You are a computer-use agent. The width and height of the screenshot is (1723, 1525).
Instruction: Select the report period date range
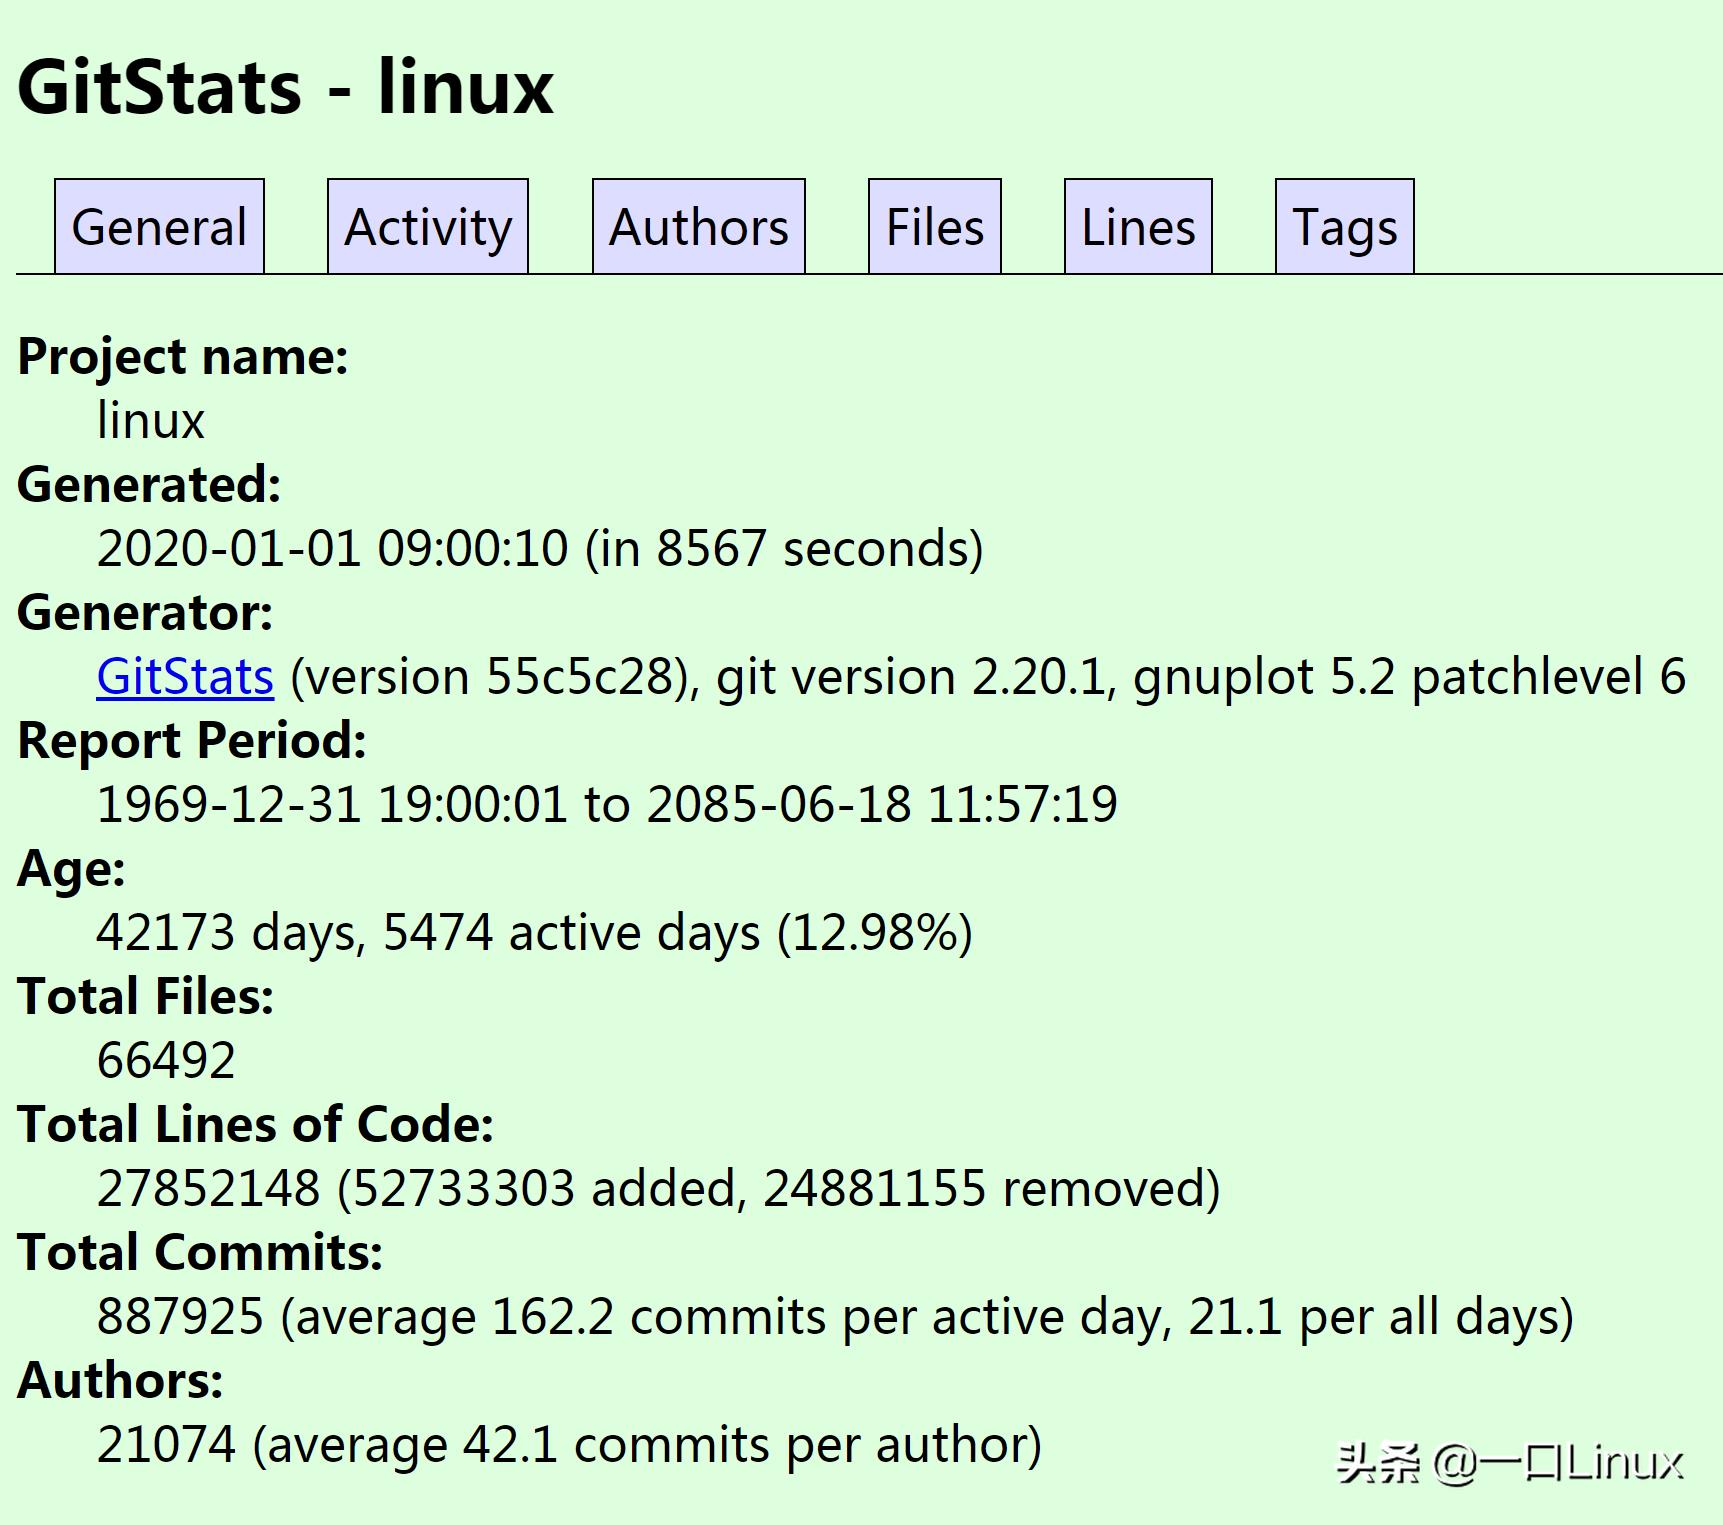[x=607, y=804]
